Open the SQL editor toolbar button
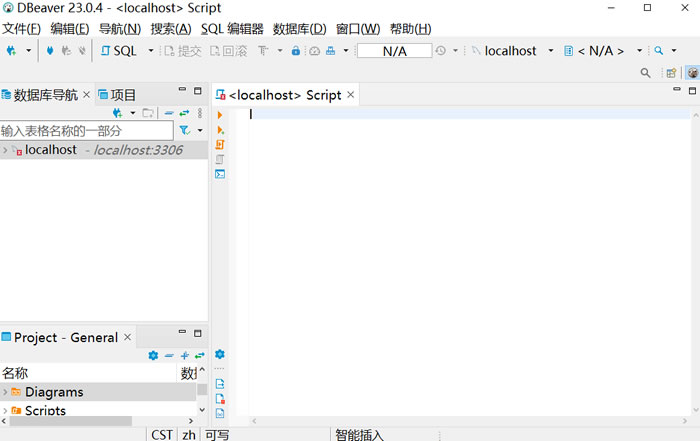Screen dimensions: 700x441 120,50
